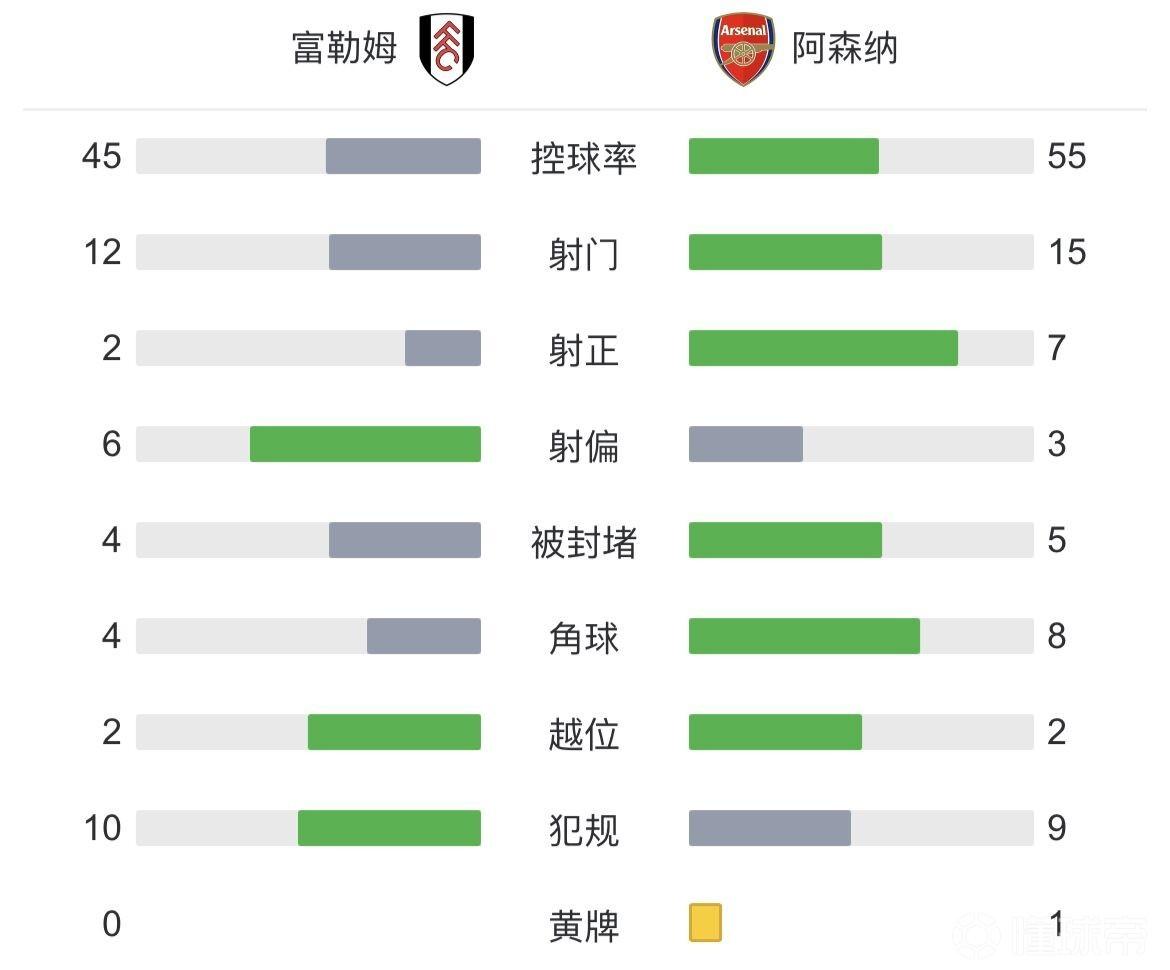Click Fulham's 射偏 green bar
This screenshot has width=1170, height=970.
365,444
